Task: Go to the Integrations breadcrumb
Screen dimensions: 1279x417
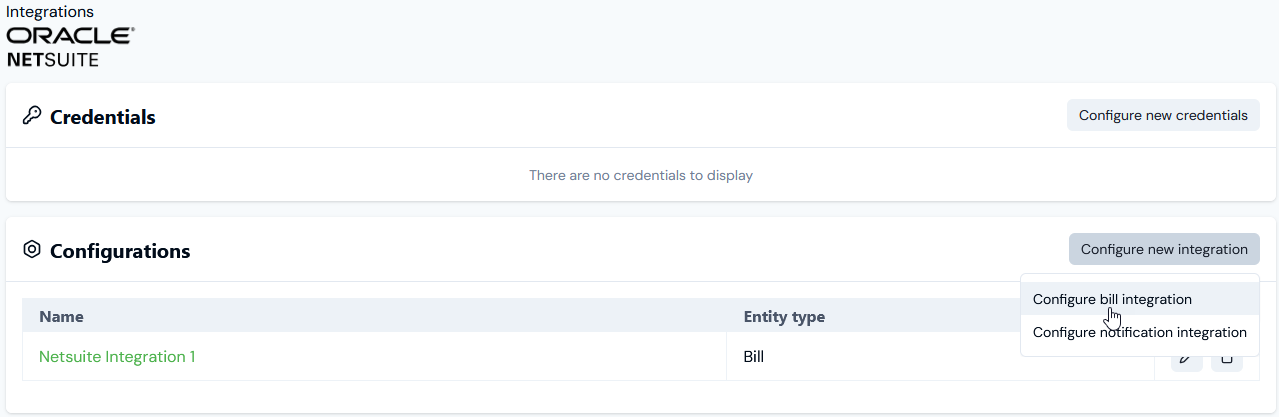Action: pos(50,12)
